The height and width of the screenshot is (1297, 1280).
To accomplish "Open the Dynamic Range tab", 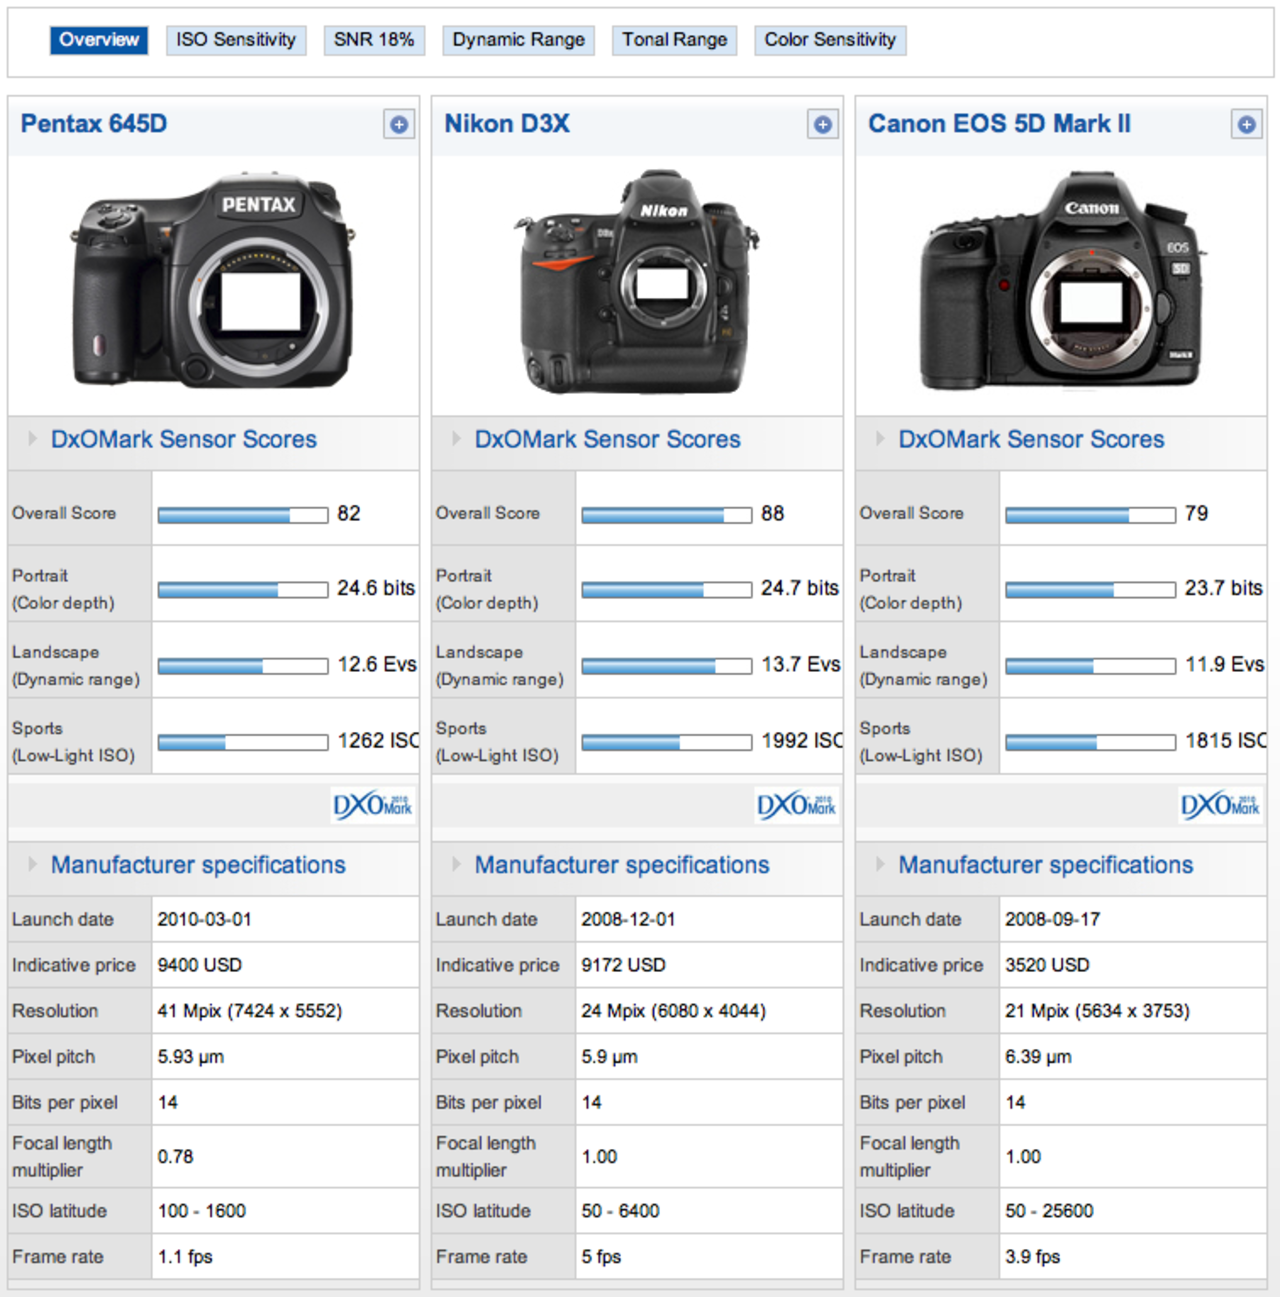I will [518, 40].
